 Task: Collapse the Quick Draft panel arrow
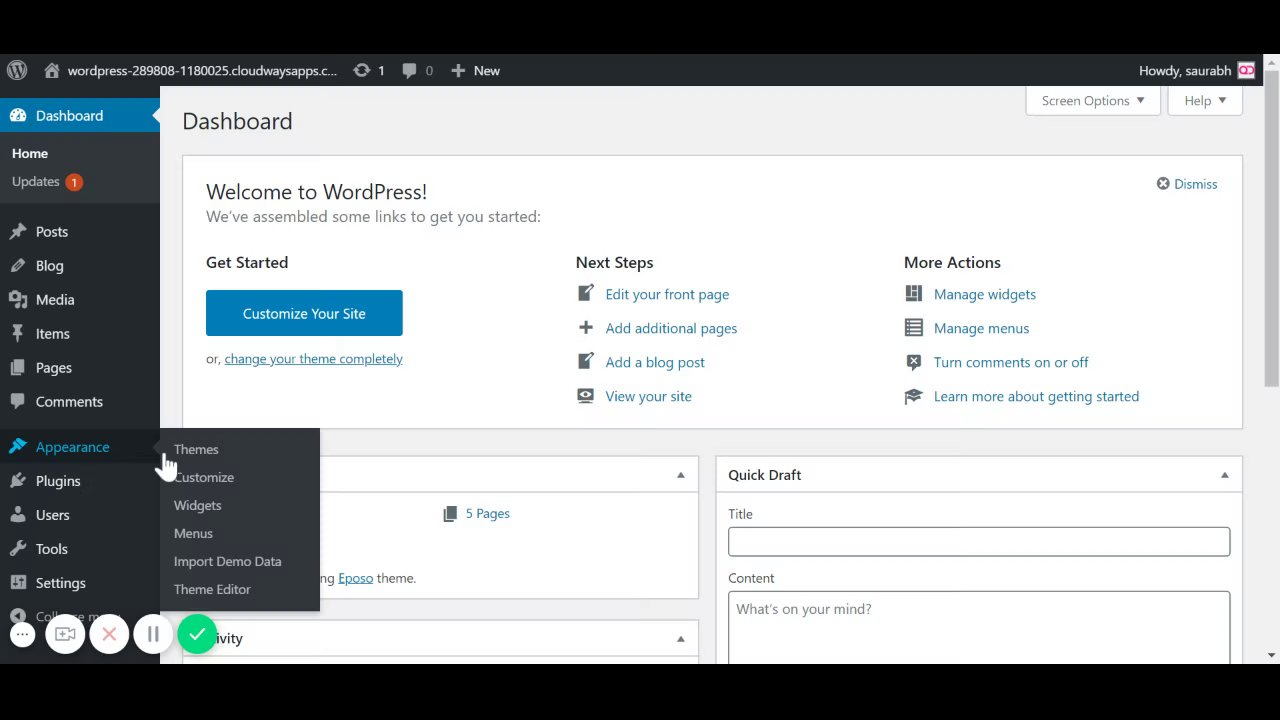(x=1224, y=475)
